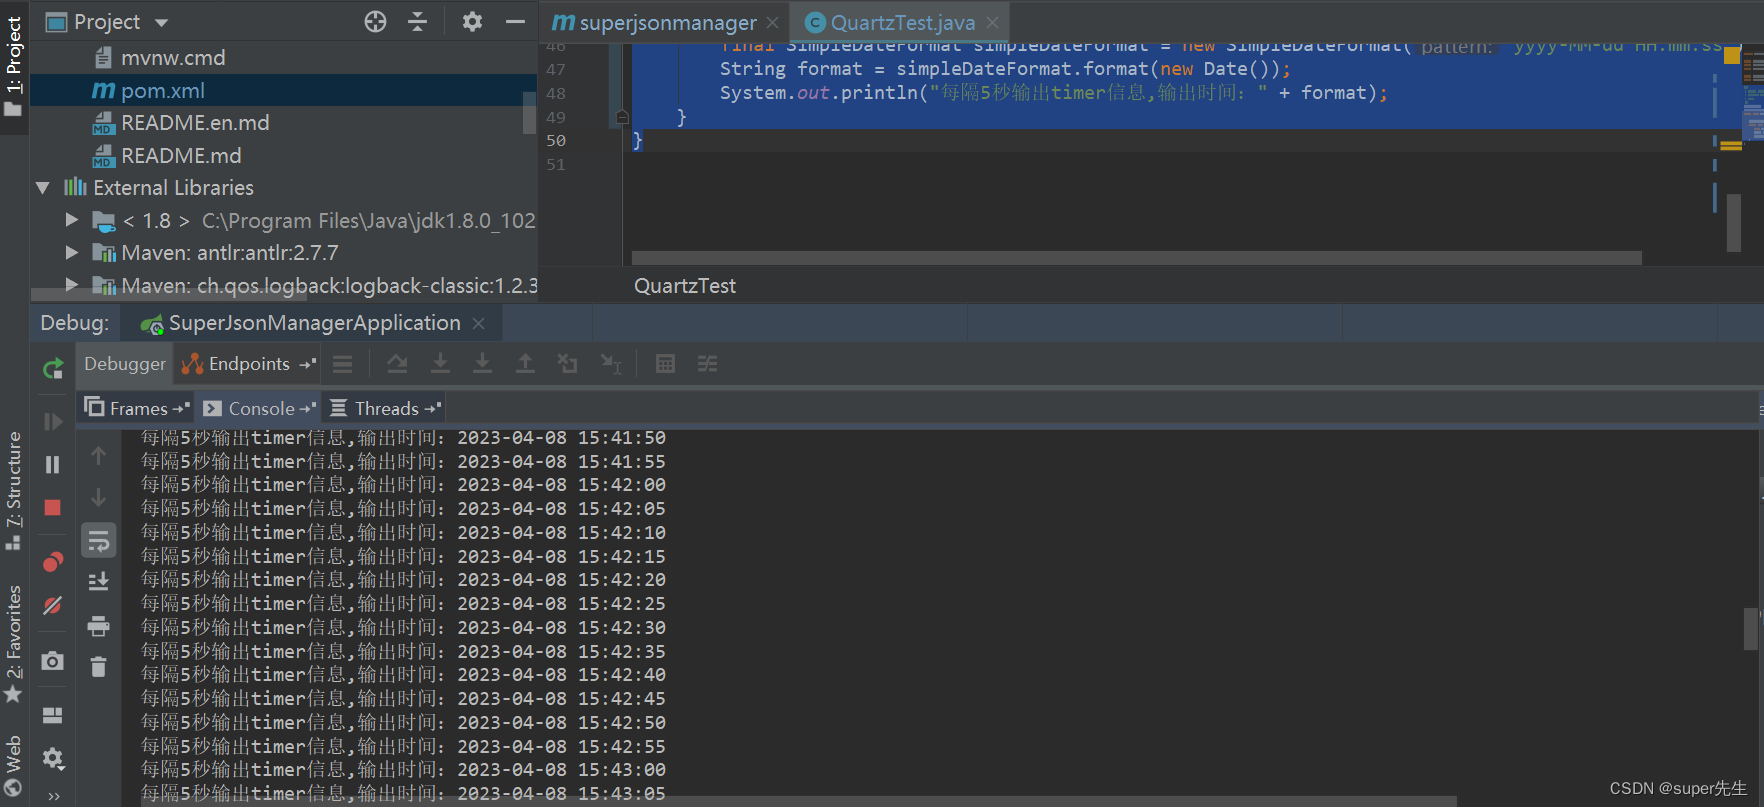Close the QuartzTest.java tab
This screenshot has width=1764, height=807.
coord(992,22)
